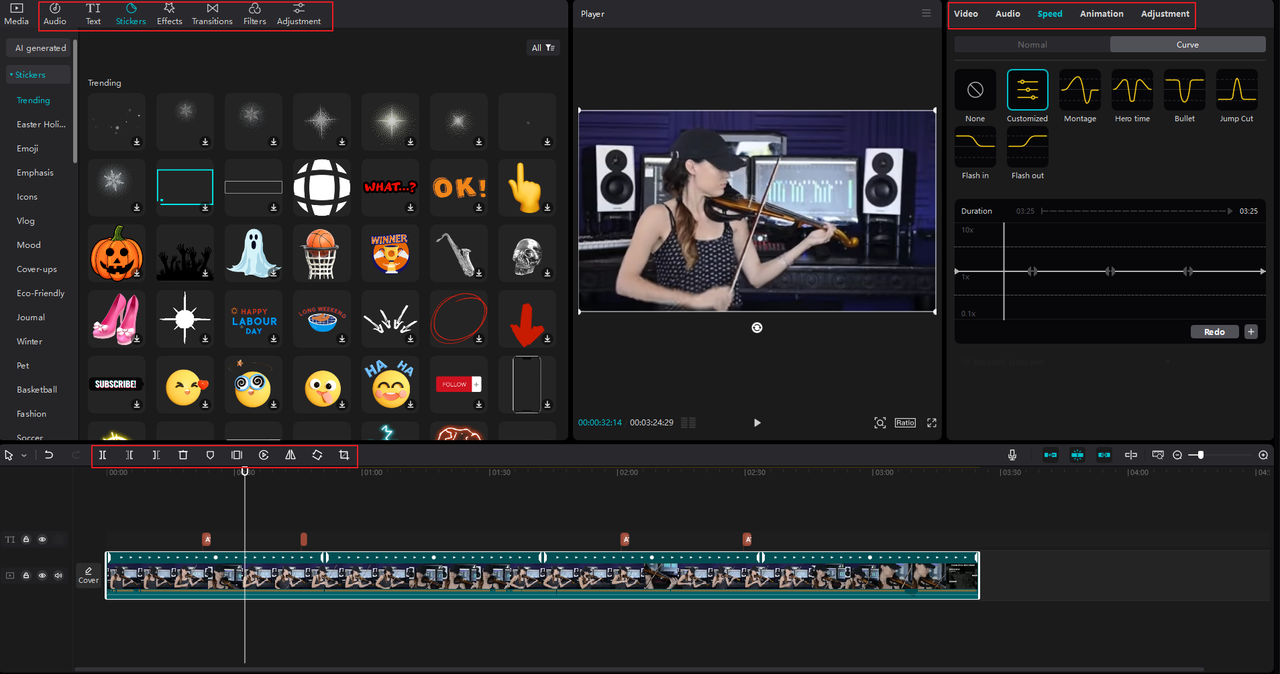
Task: Toggle clip linkage in timeline
Action: [x=1104, y=455]
